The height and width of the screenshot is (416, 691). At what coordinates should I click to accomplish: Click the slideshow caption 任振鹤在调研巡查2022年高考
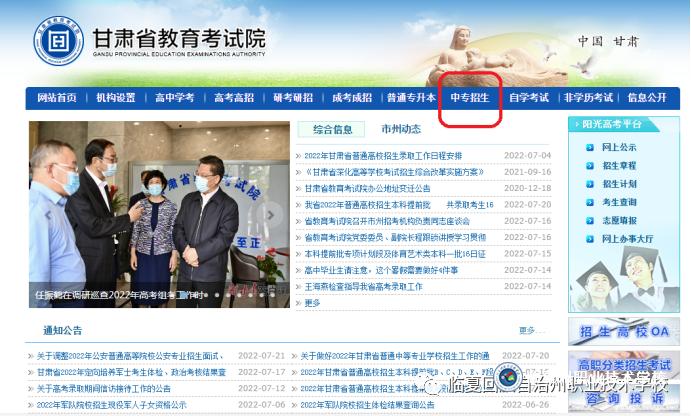point(119,295)
